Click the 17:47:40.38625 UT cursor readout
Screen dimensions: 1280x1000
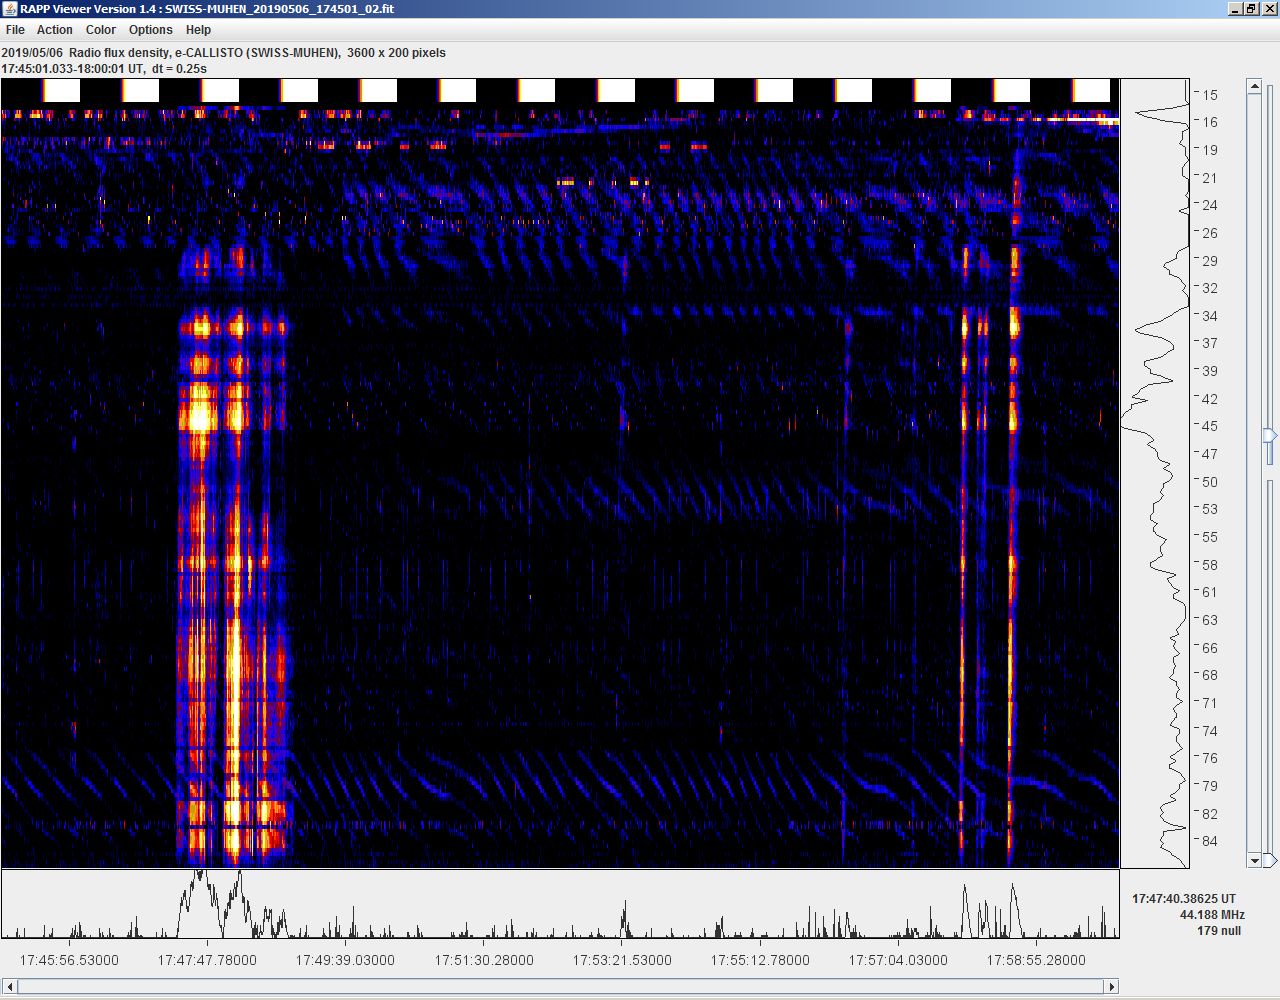point(1184,899)
